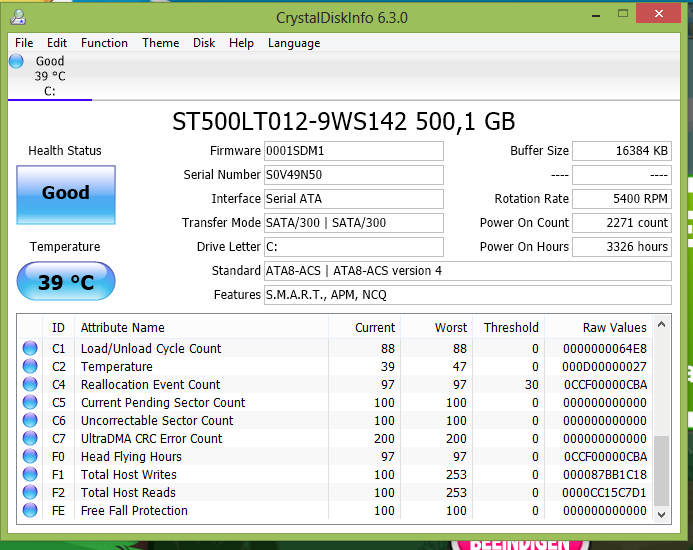The height and width of the screenshot is (550, 693).
Task: Click the scroll up arrow of attribute list
Action: 662,325
